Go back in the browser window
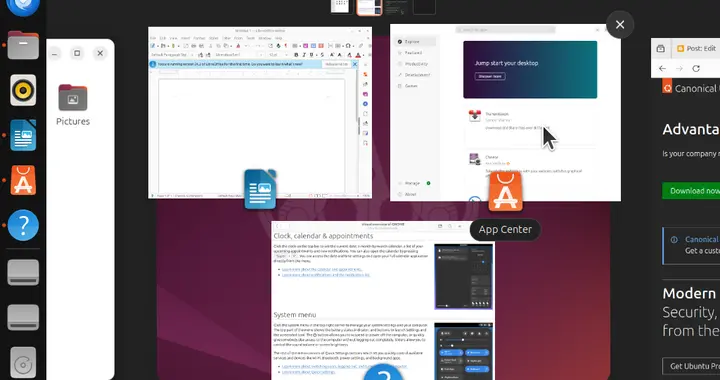 coord(662,68)
